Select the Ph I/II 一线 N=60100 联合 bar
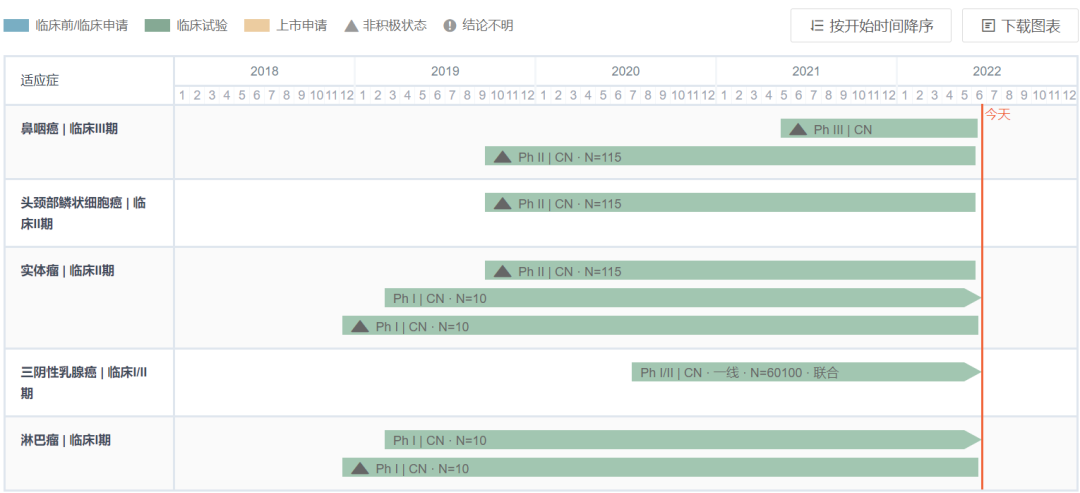Image resolution: width=1080 pixels, height=493 pixels. point(806,373)
